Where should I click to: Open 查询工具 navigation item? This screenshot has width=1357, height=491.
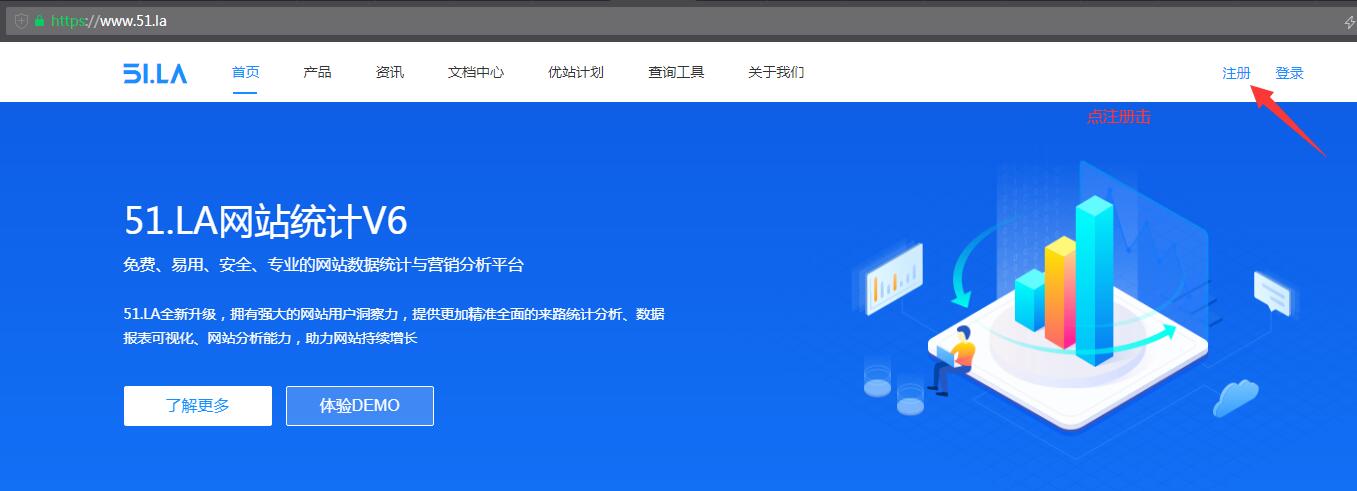point(676,72)
